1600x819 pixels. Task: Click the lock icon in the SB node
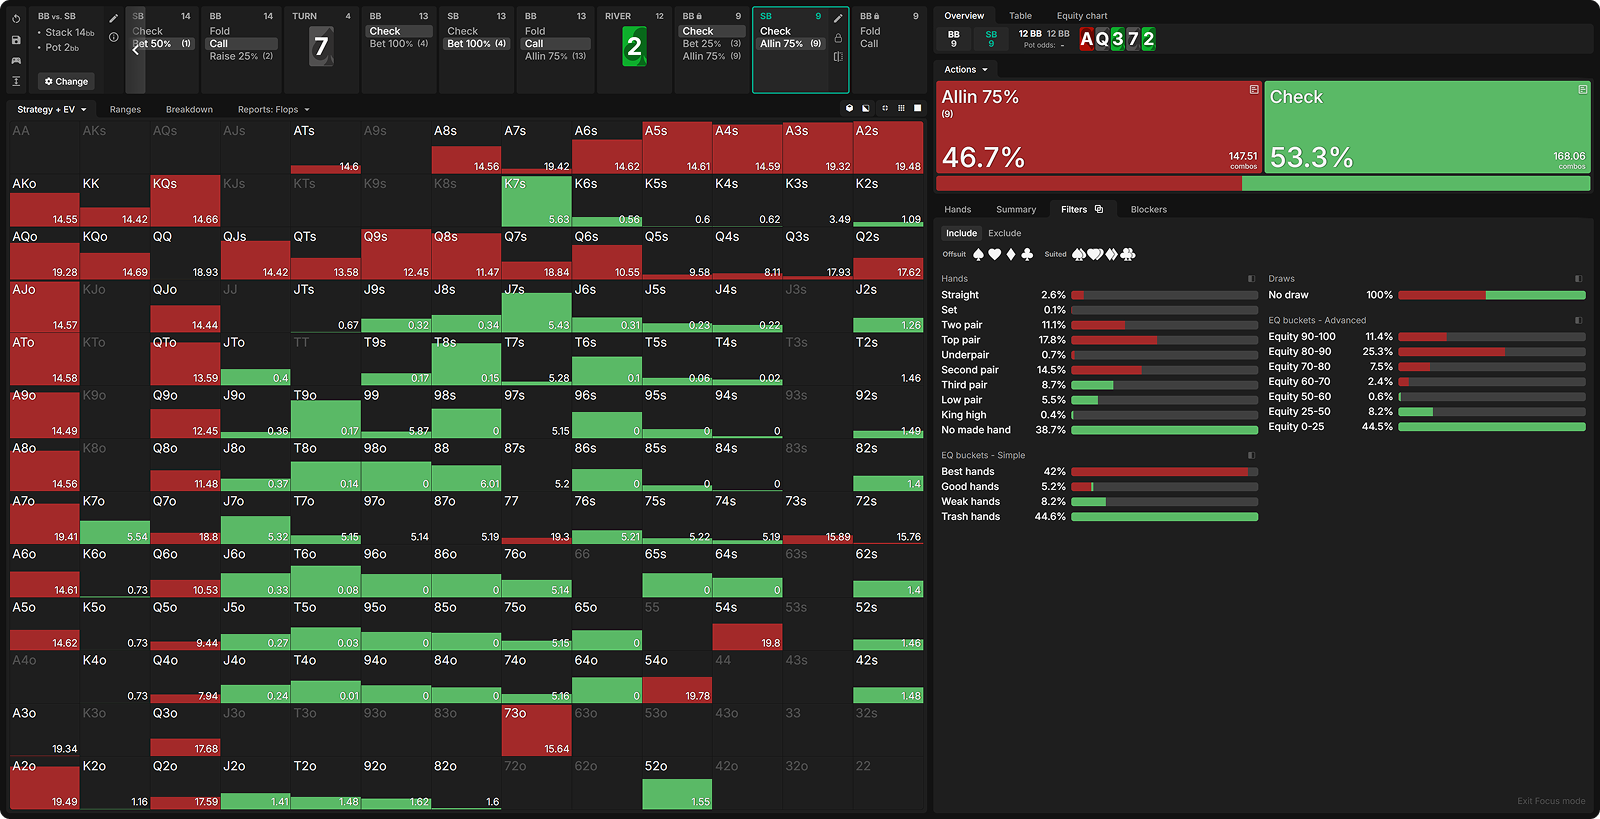(838, 38)
